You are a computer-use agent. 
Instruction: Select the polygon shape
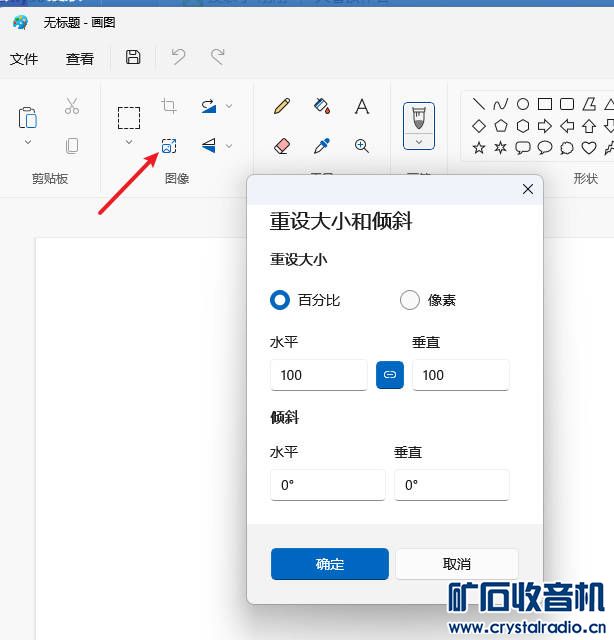pyautogui.click(x=589, y=104)
